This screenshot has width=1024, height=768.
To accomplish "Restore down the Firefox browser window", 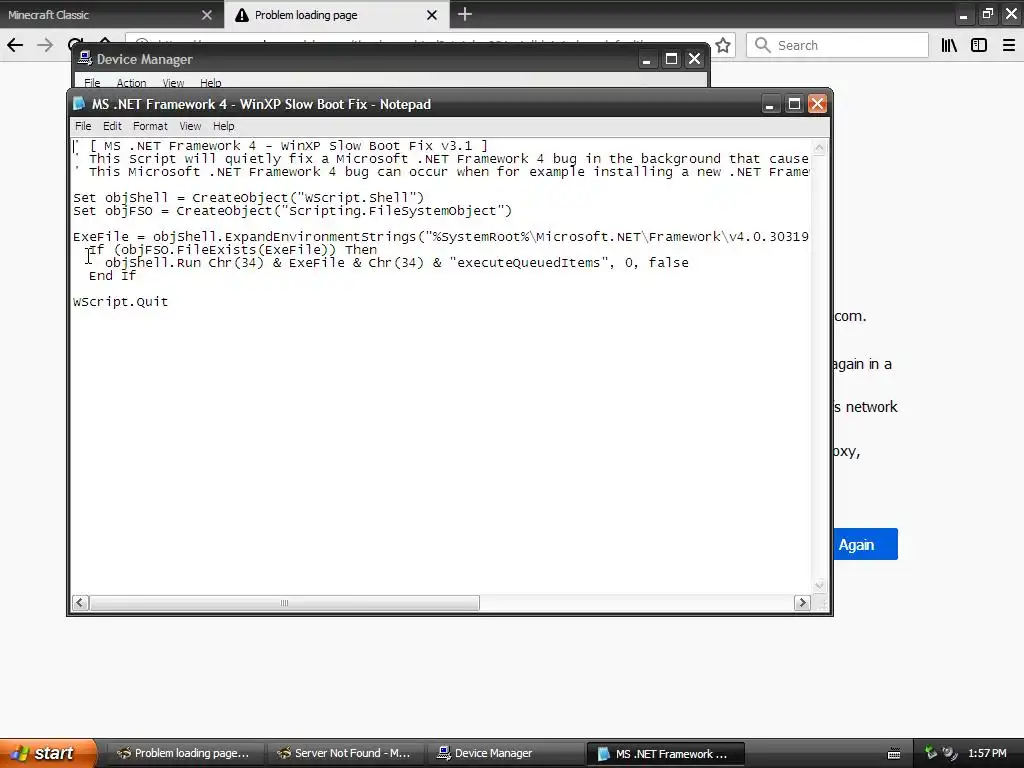I will 987,14.
